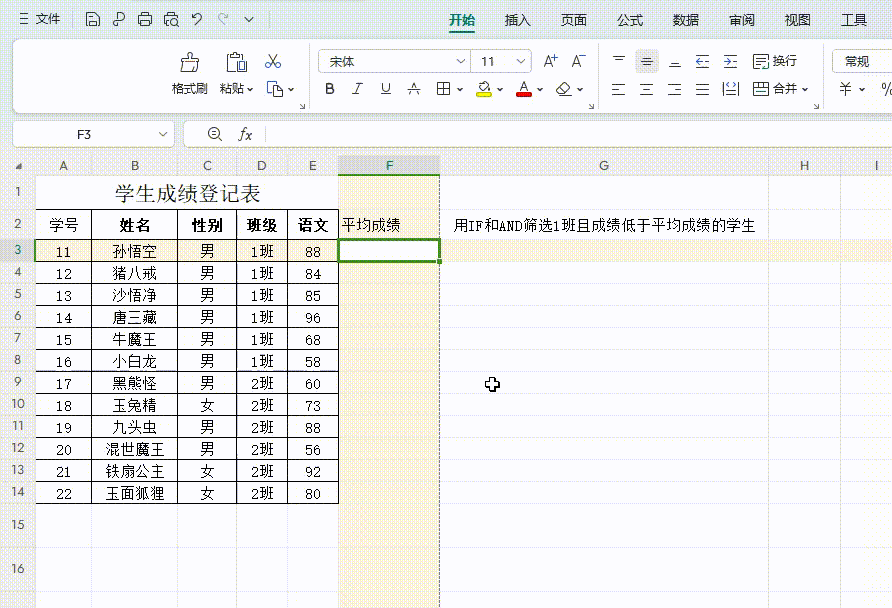Increase font size with A+ icon

[x=550, y=61]
